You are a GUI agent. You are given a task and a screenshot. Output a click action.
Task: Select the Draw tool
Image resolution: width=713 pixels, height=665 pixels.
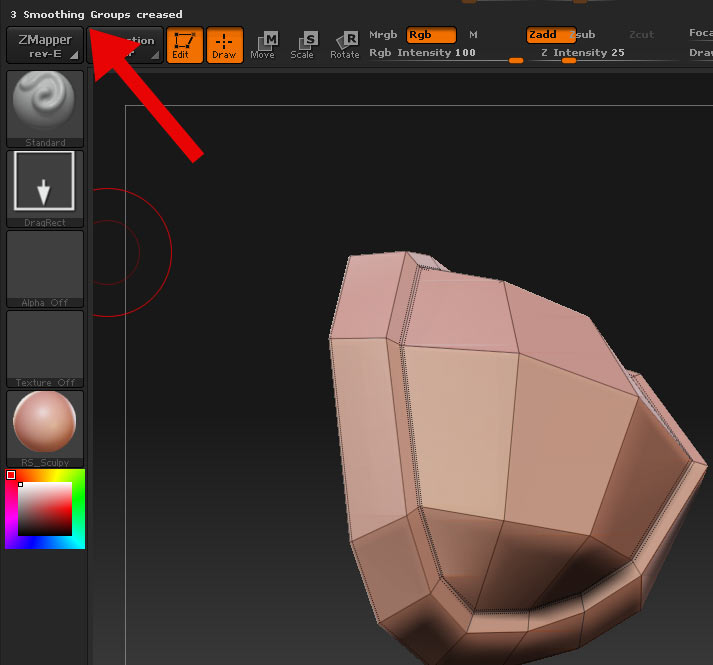(x=224, y=46)
